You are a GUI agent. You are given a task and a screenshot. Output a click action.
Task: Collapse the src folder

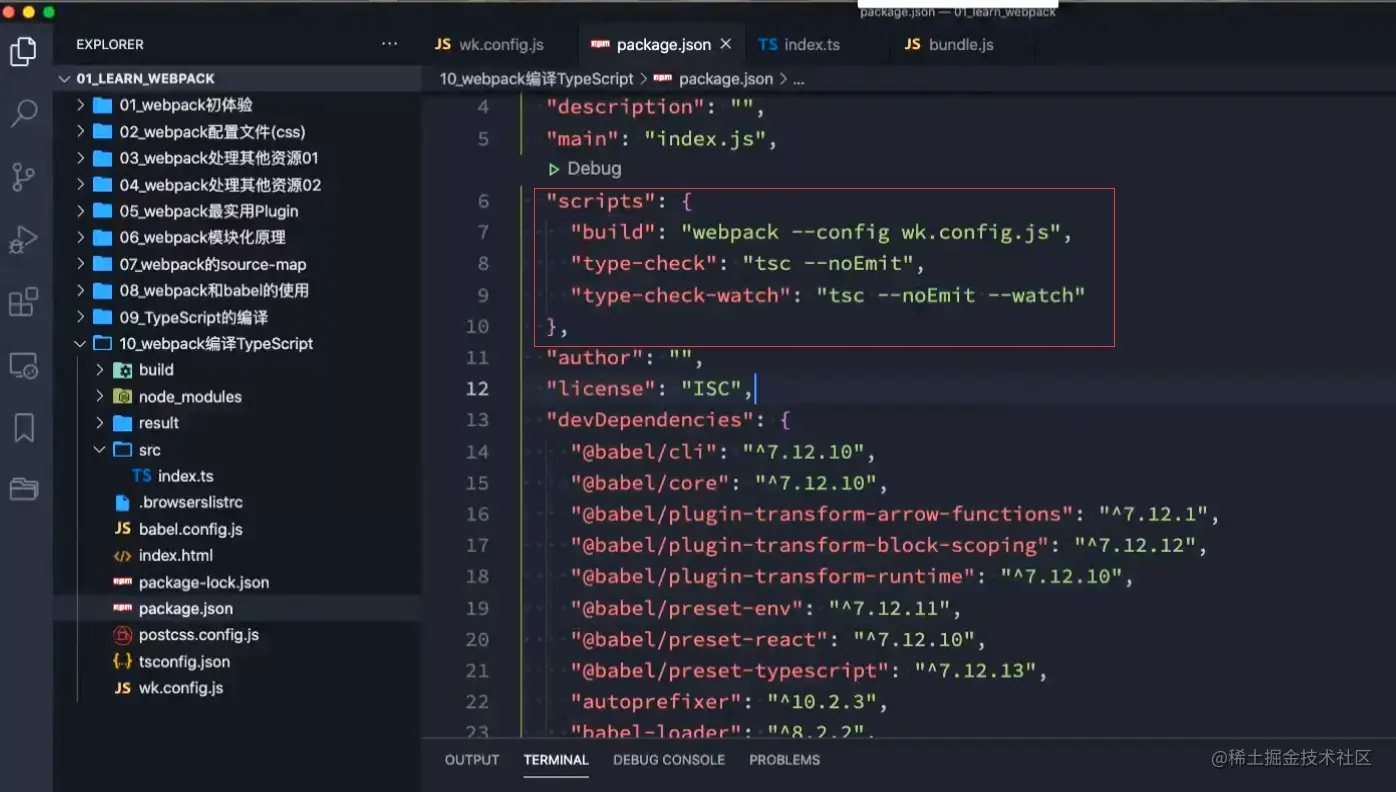pos(237,450)
